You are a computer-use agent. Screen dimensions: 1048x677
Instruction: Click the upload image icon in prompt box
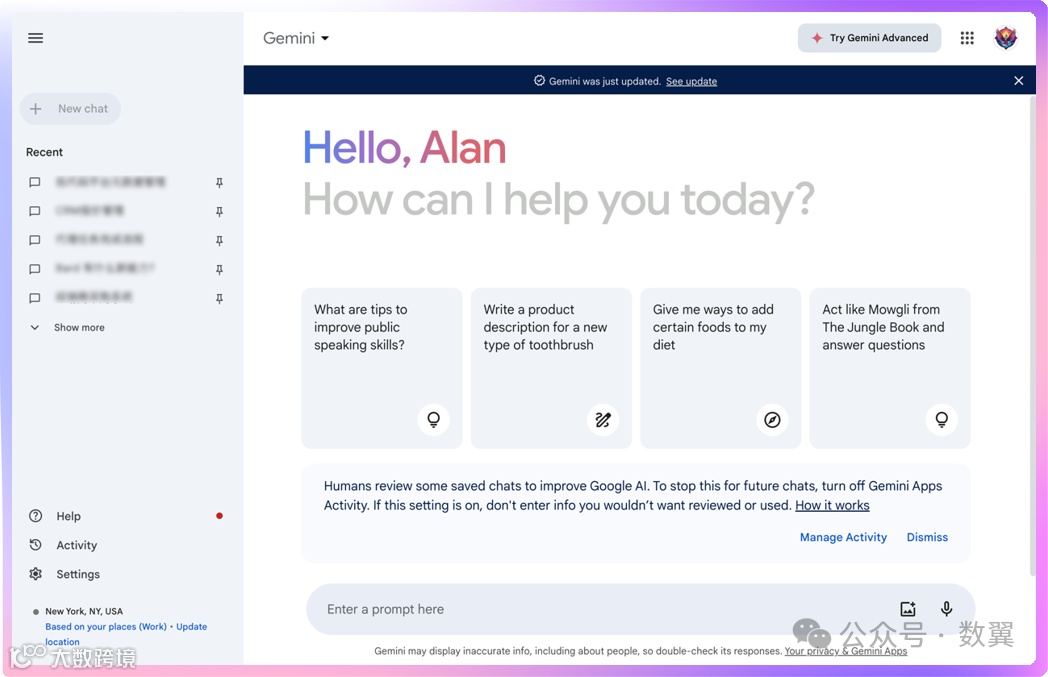point(908,609)
